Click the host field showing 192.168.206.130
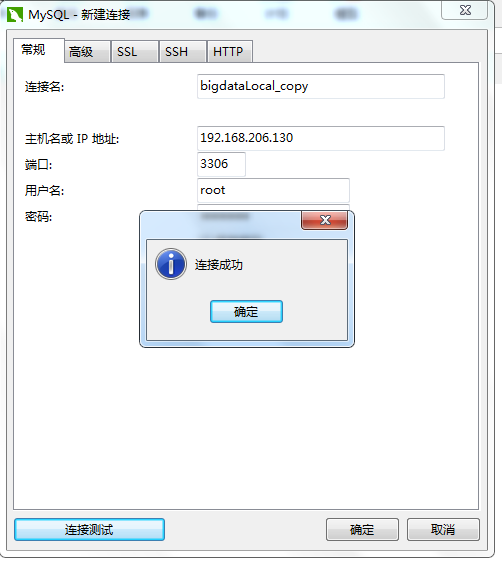 321,138
